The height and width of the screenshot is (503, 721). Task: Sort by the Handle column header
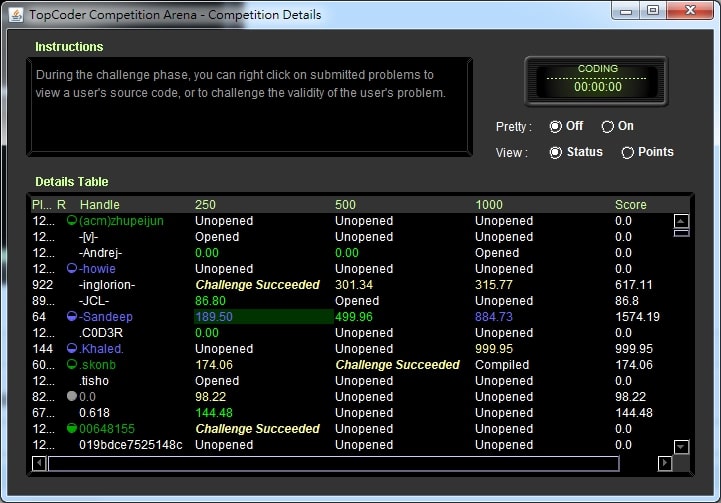coord(100,205)
